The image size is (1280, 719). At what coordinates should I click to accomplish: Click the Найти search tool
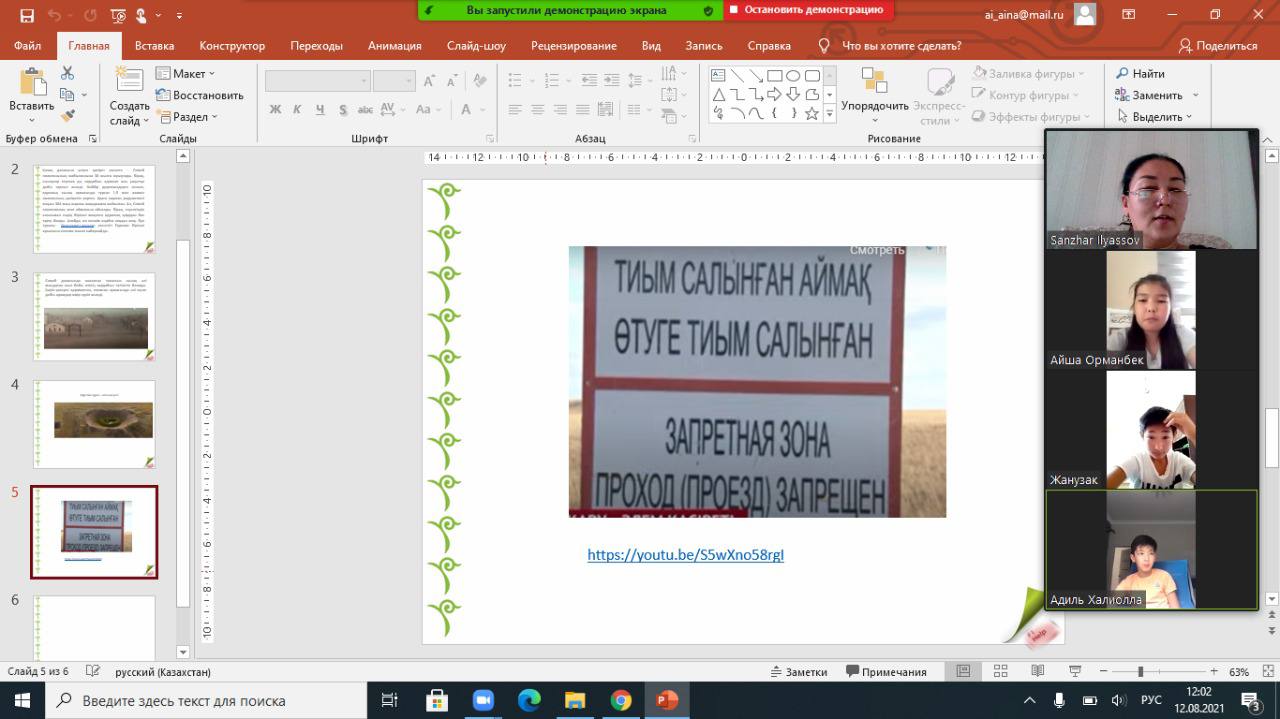coord(1140,74)
